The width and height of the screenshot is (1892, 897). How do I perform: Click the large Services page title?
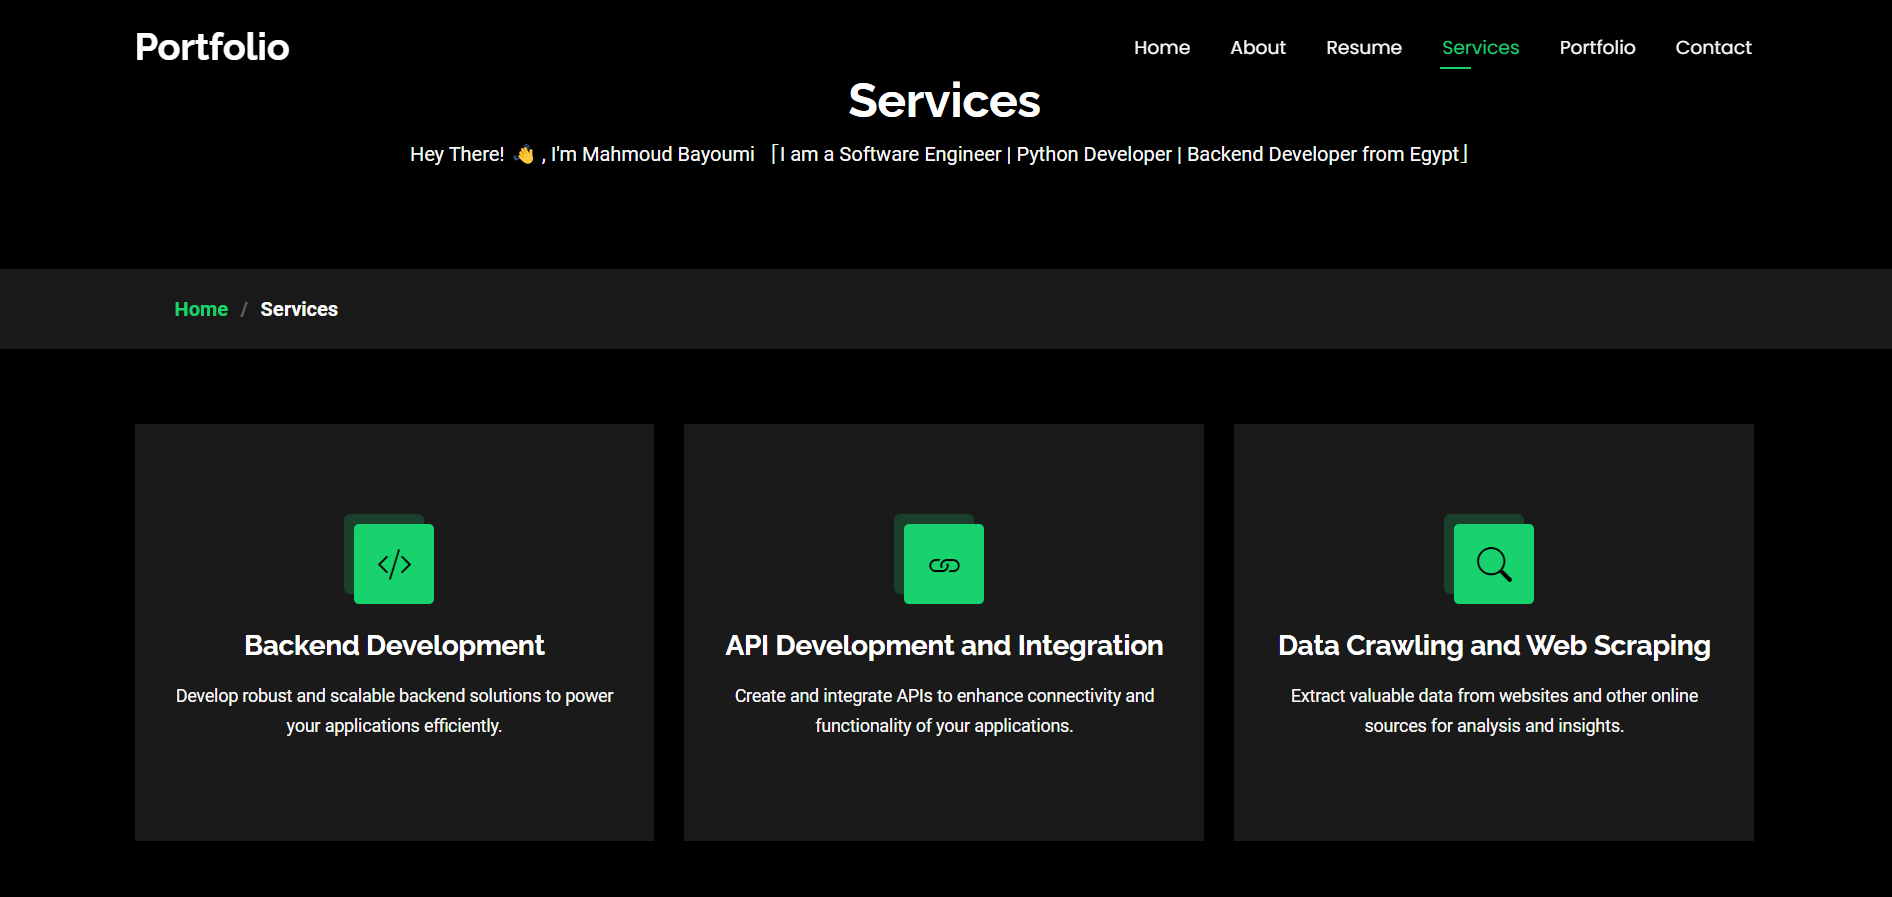945,100
